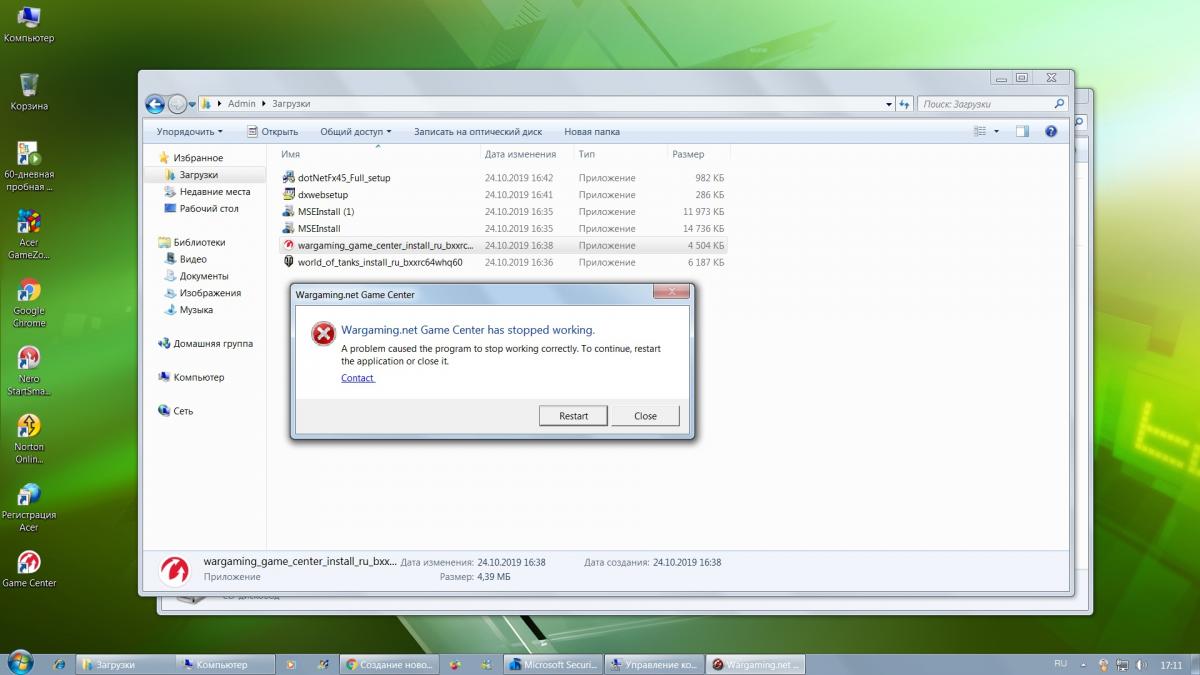Select the dotNetFx45_Full_setup file
The width and height of the screenshot is (1200, 675).
coord(344,178)
